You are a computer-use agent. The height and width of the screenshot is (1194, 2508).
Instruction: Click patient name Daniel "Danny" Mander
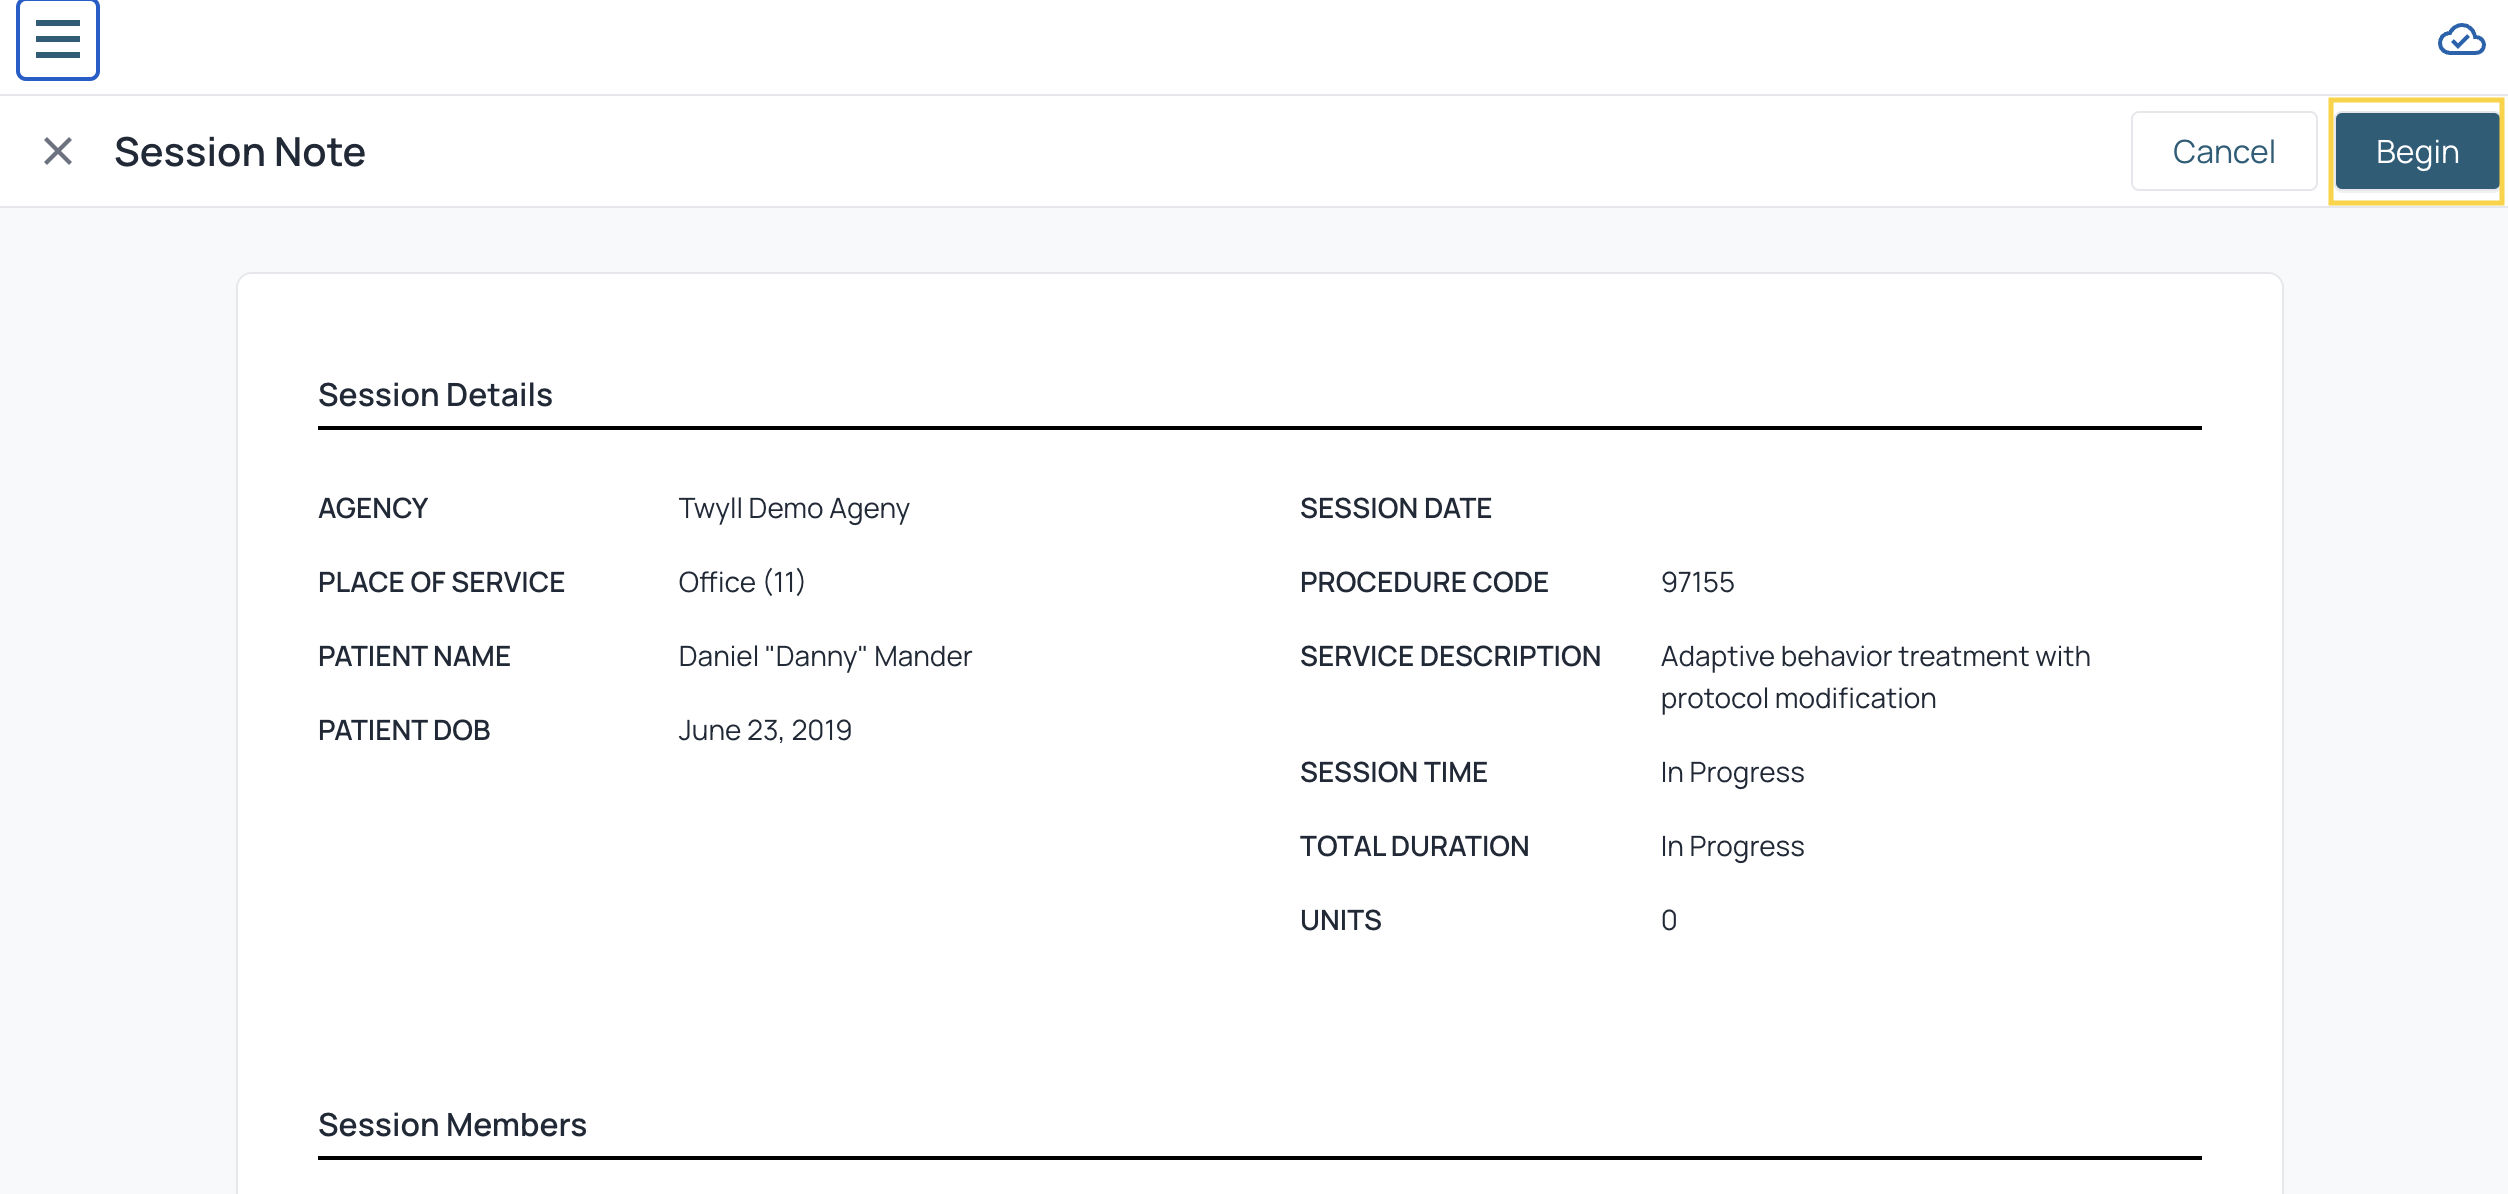pyautogui.click(x=825, y=656)
